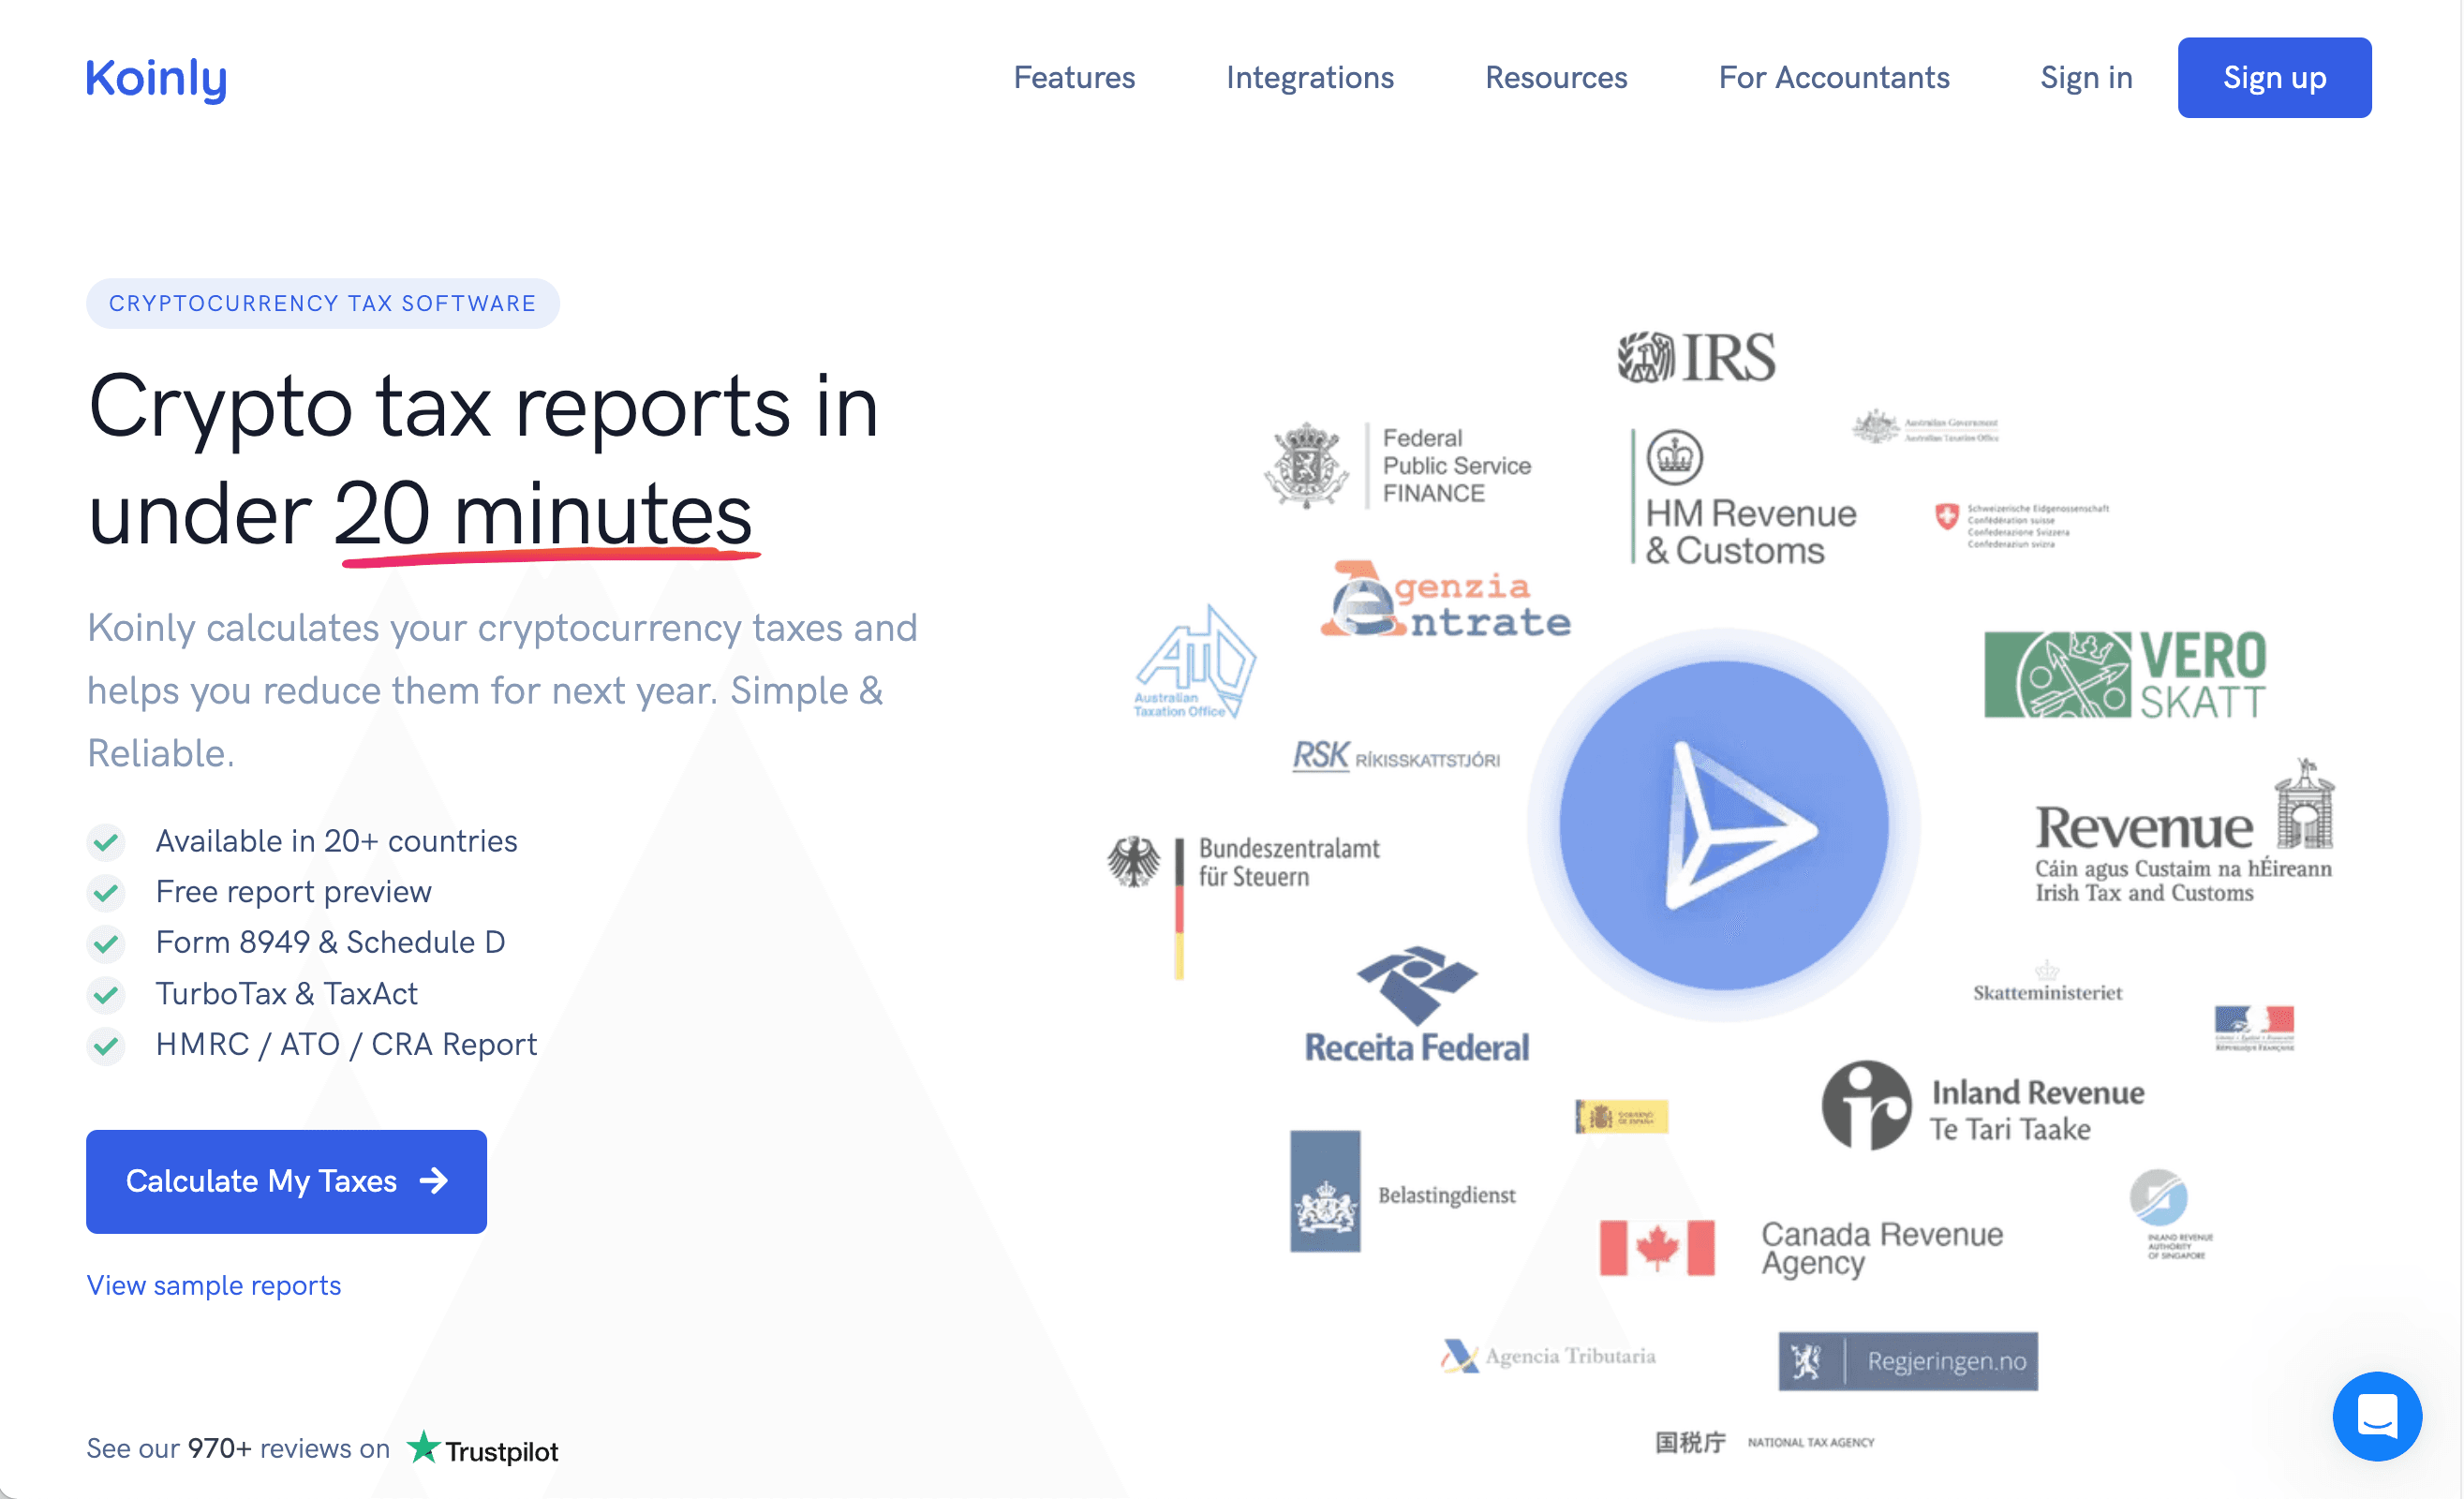
Task: Click the Calculate My Taxes button
Action: (x=286, y=1181)
